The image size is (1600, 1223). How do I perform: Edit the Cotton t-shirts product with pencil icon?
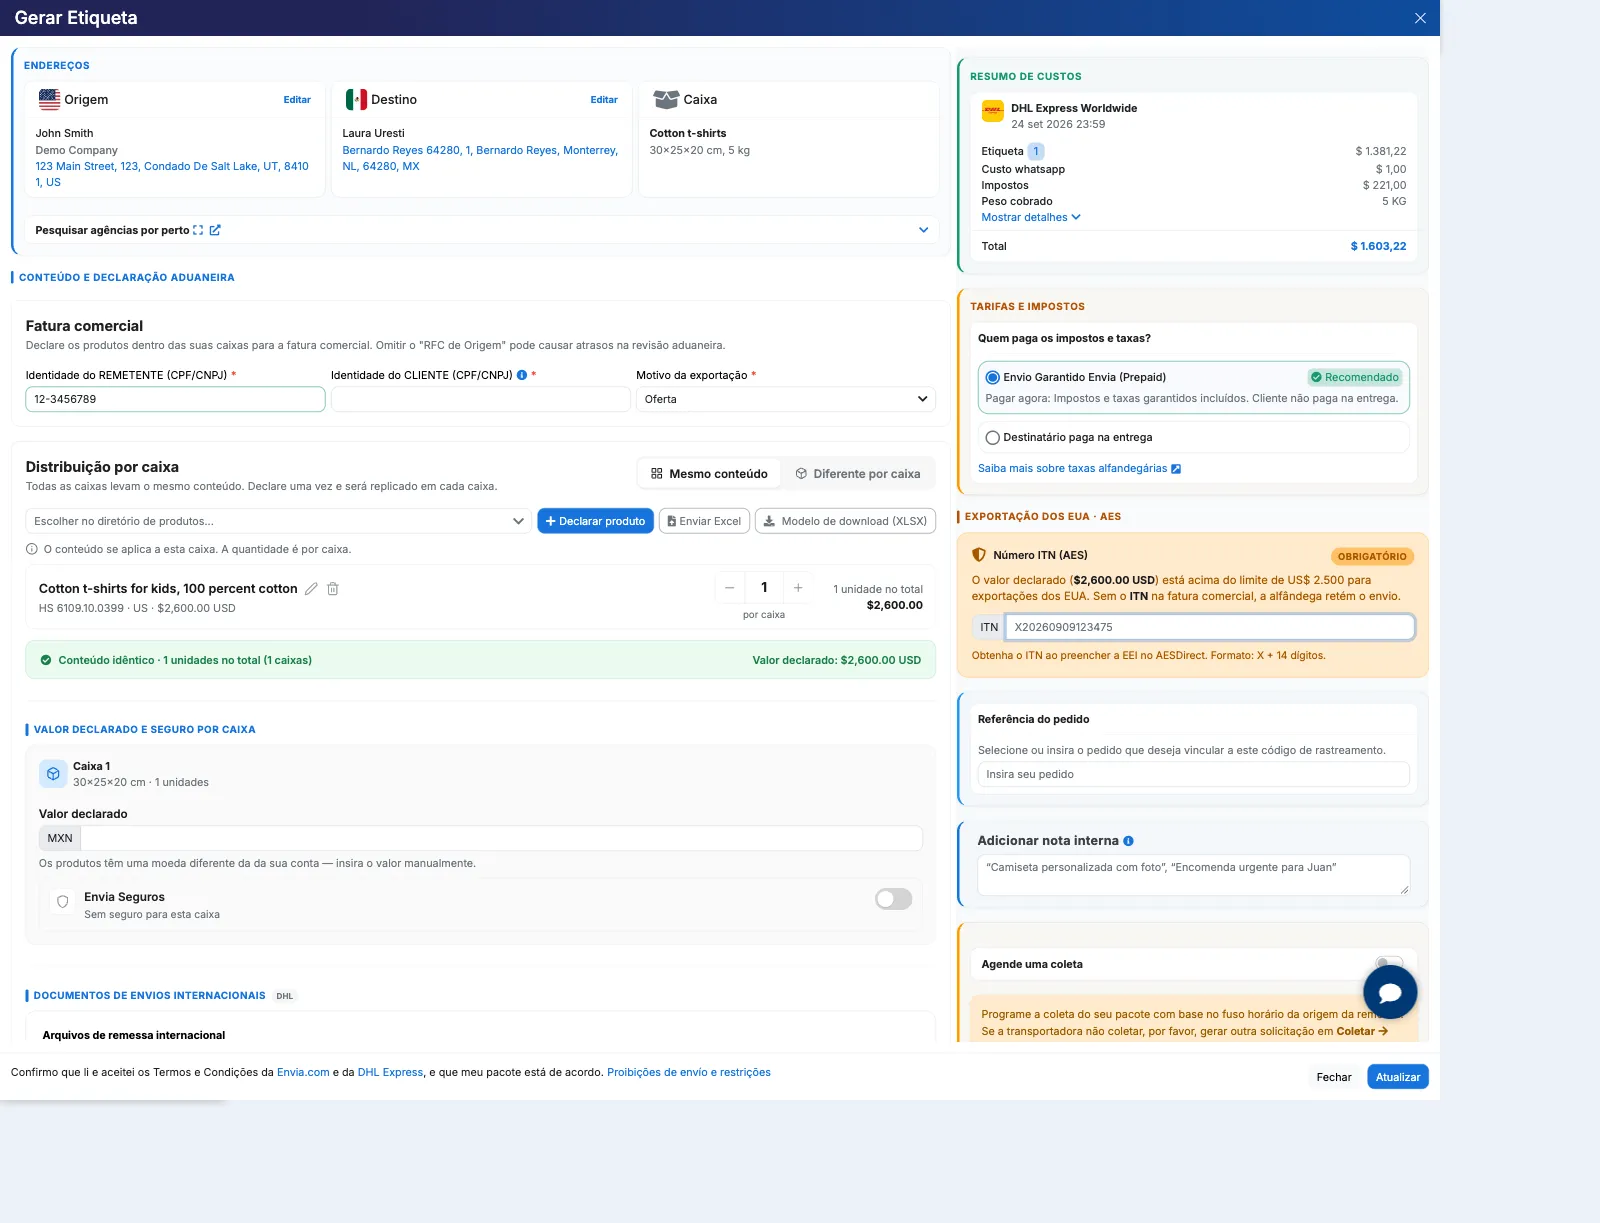tap(311, 589)
